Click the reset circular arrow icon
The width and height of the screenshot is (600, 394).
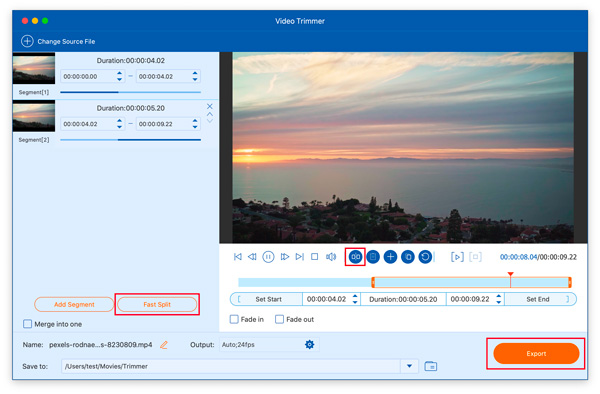coord(425,257)
